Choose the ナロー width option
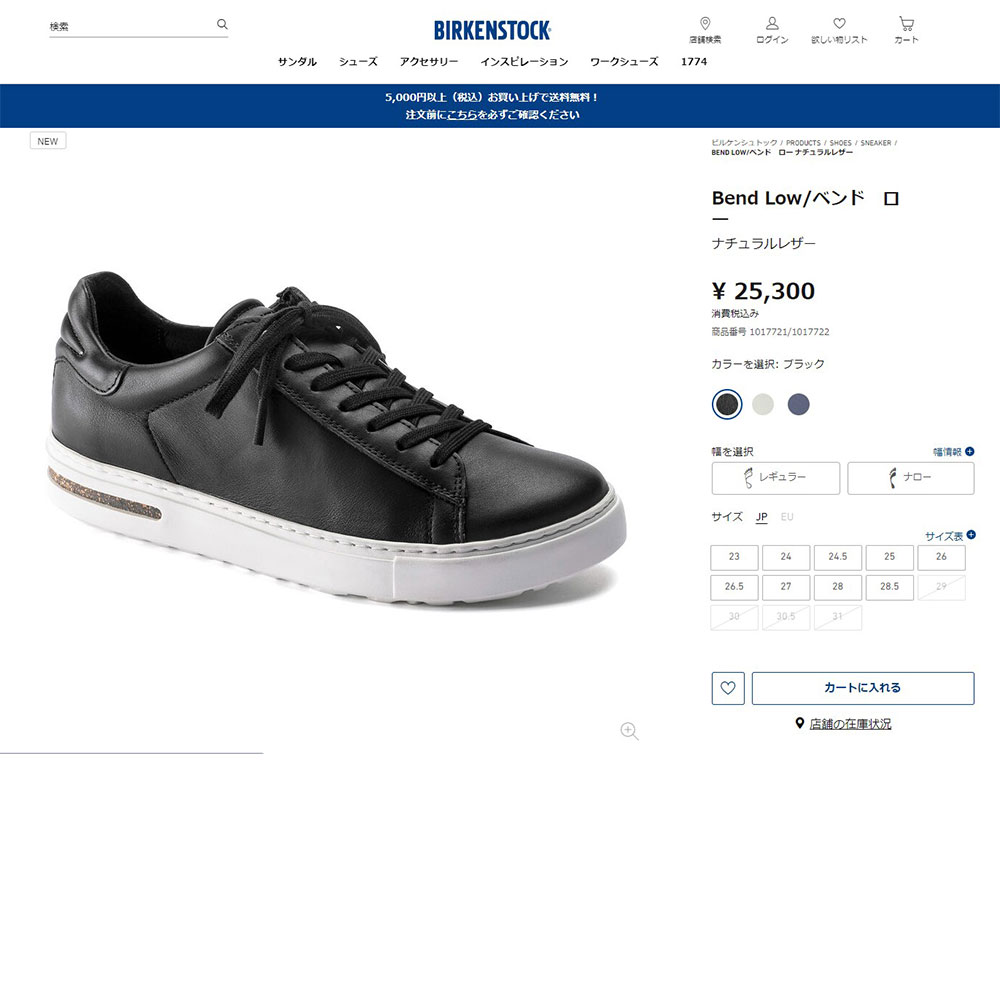1000x1000 pixels. [x=911, y=478]
